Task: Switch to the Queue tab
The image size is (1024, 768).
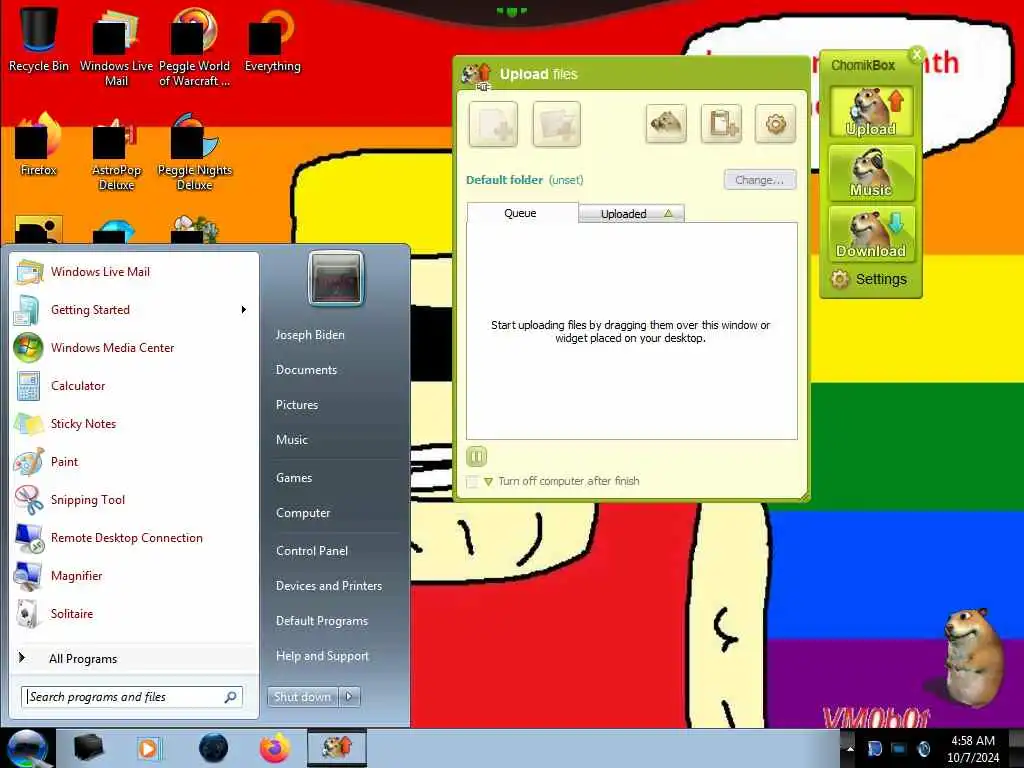Action: point(522,213)
